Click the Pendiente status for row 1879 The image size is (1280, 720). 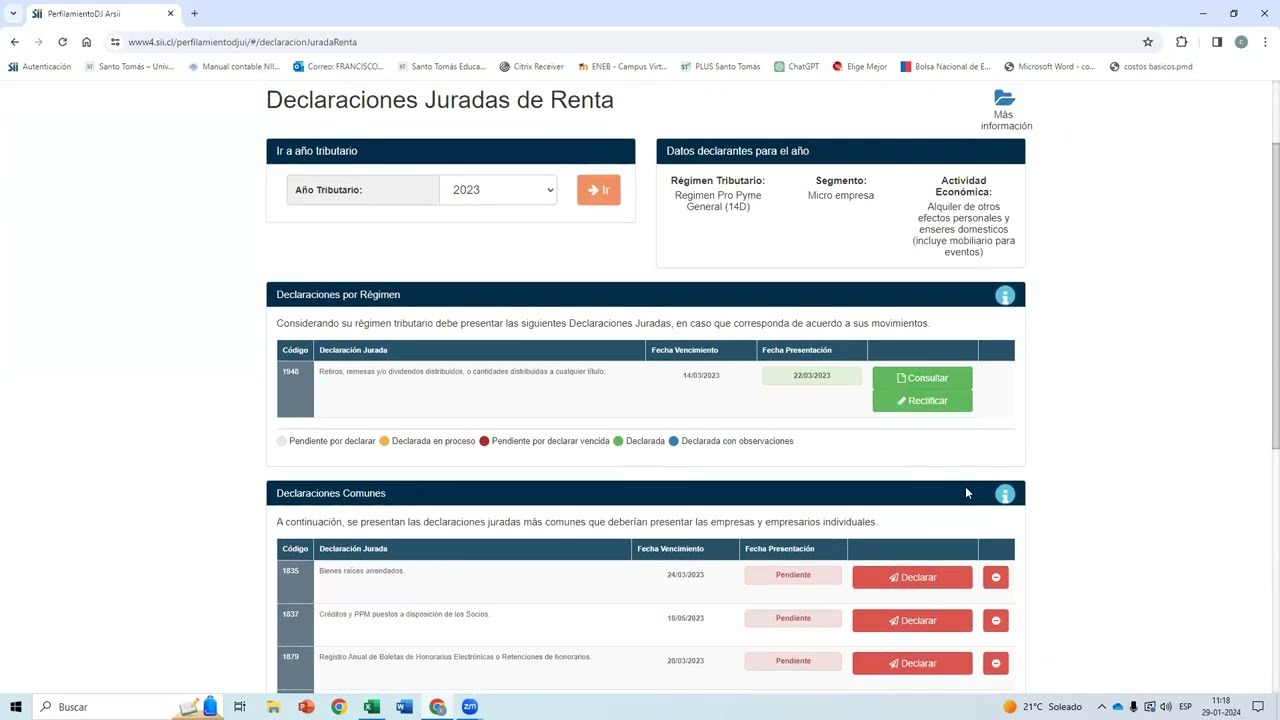[x=793, y=661]
